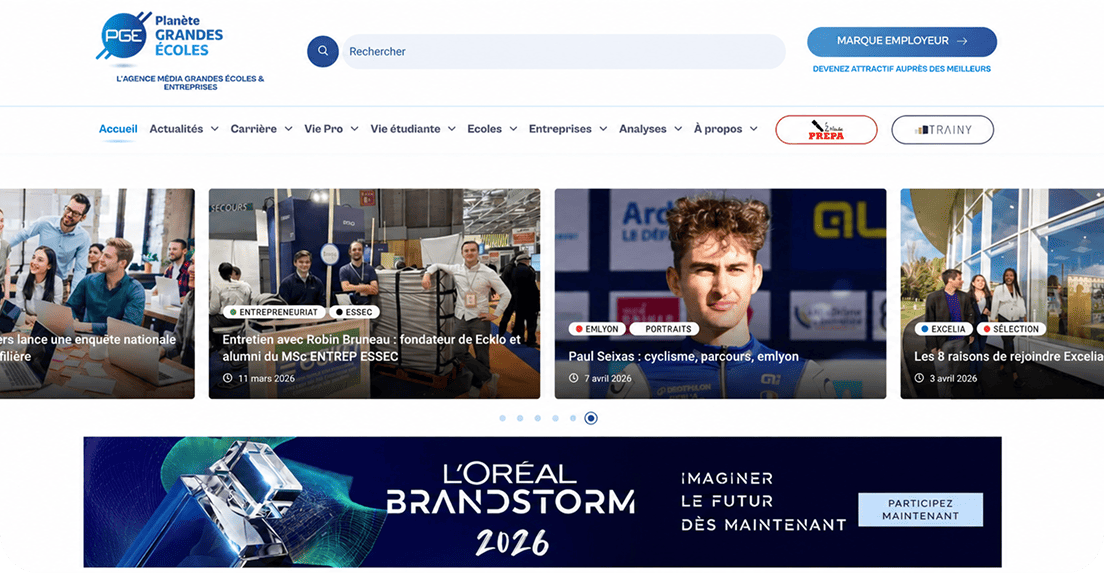
Task: Click clock icon beside 11 mars 2026
Action: pos(227,378)
